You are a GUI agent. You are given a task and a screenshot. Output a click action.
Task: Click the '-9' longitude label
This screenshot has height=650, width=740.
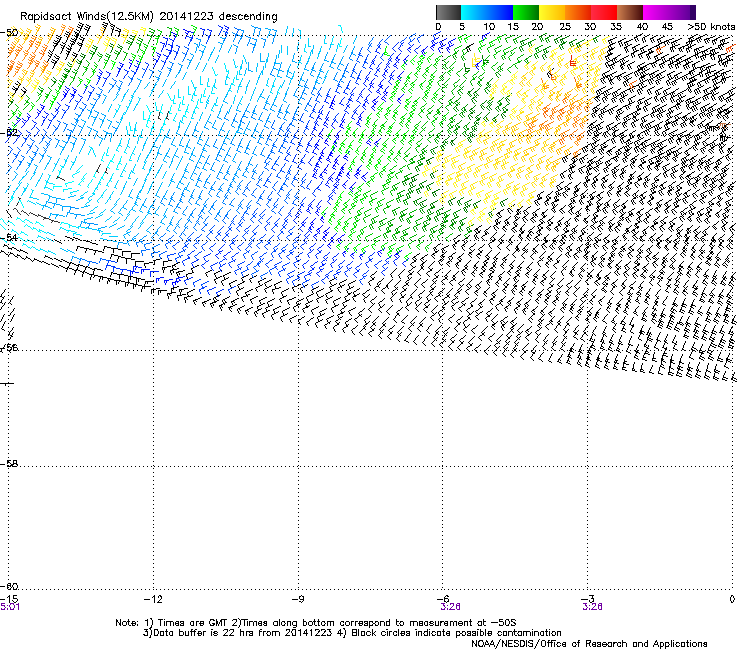[x=298, y=599]
